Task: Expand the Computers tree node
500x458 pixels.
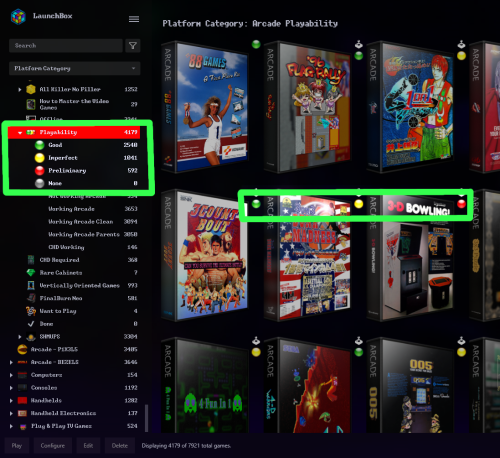Action: 11,375
